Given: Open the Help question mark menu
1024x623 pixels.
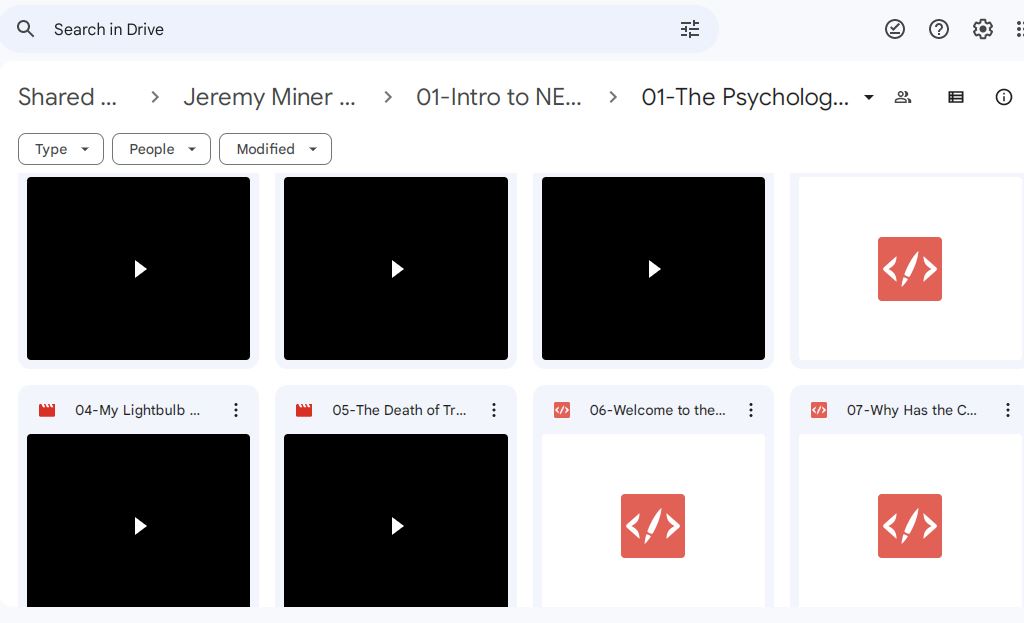Looking at the screenshot, I should pyautogui.click(x=939, y=29).
